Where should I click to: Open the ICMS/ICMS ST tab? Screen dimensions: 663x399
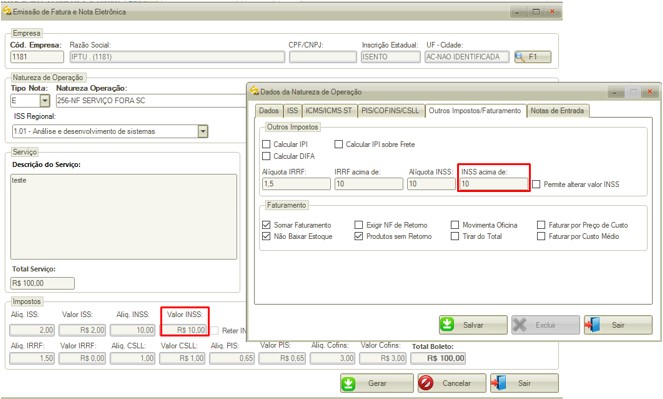pyautogui.click(x=329, y=111)
